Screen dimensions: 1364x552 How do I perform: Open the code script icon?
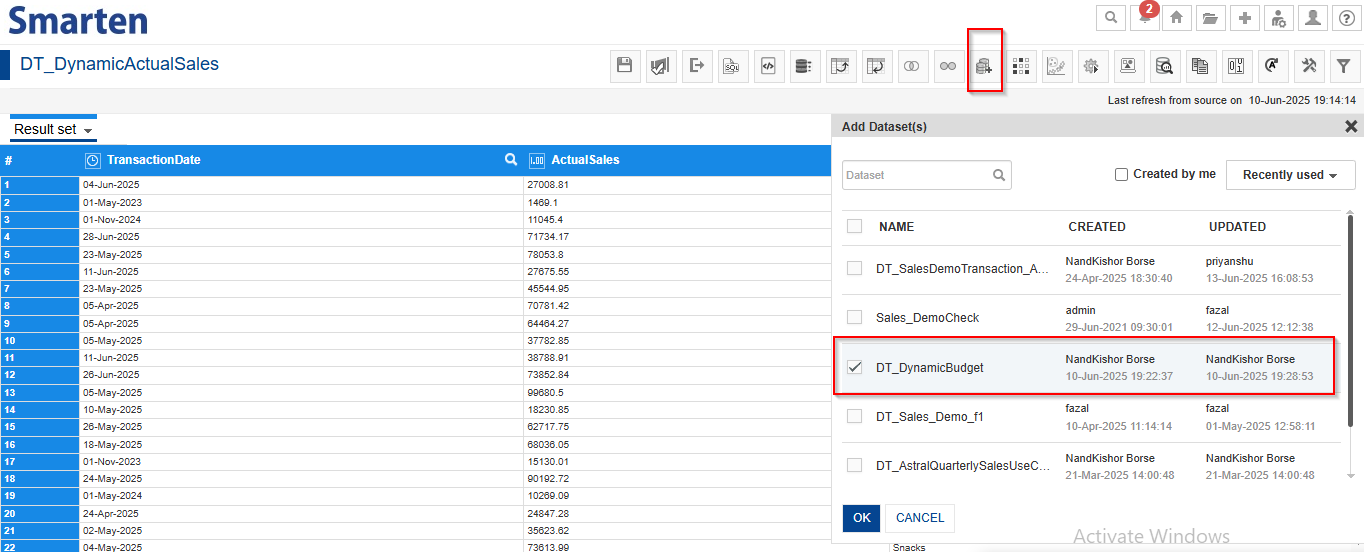click(x=769, y=66)
